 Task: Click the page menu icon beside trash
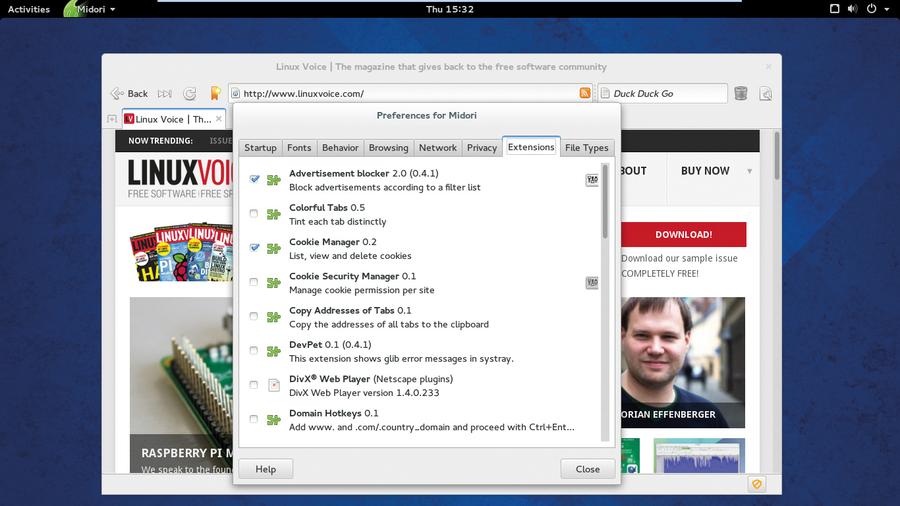point(765,94)
